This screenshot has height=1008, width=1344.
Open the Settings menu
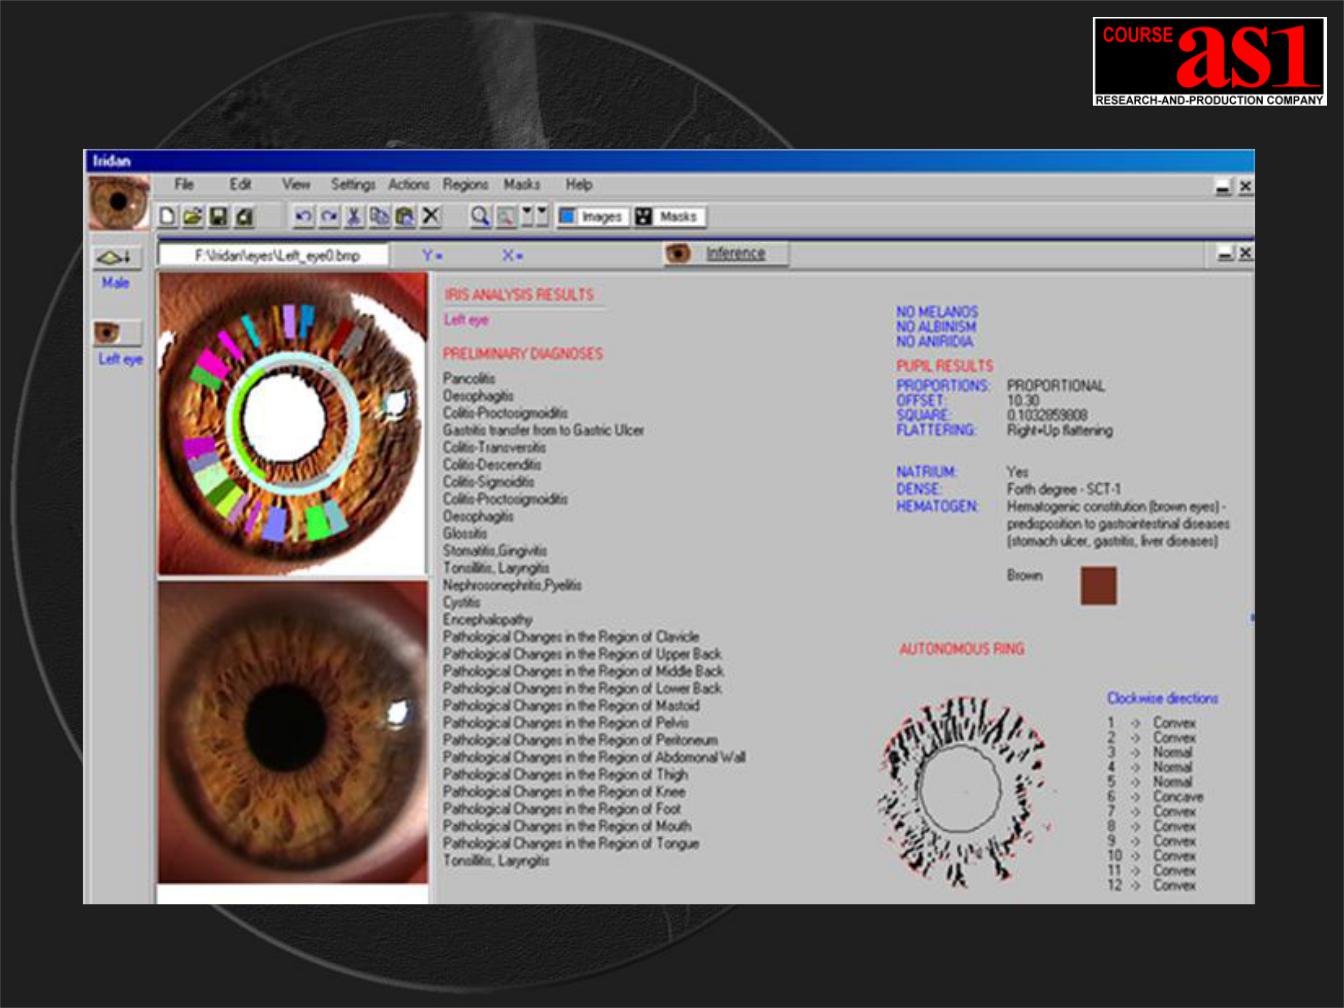click(353, 185)
